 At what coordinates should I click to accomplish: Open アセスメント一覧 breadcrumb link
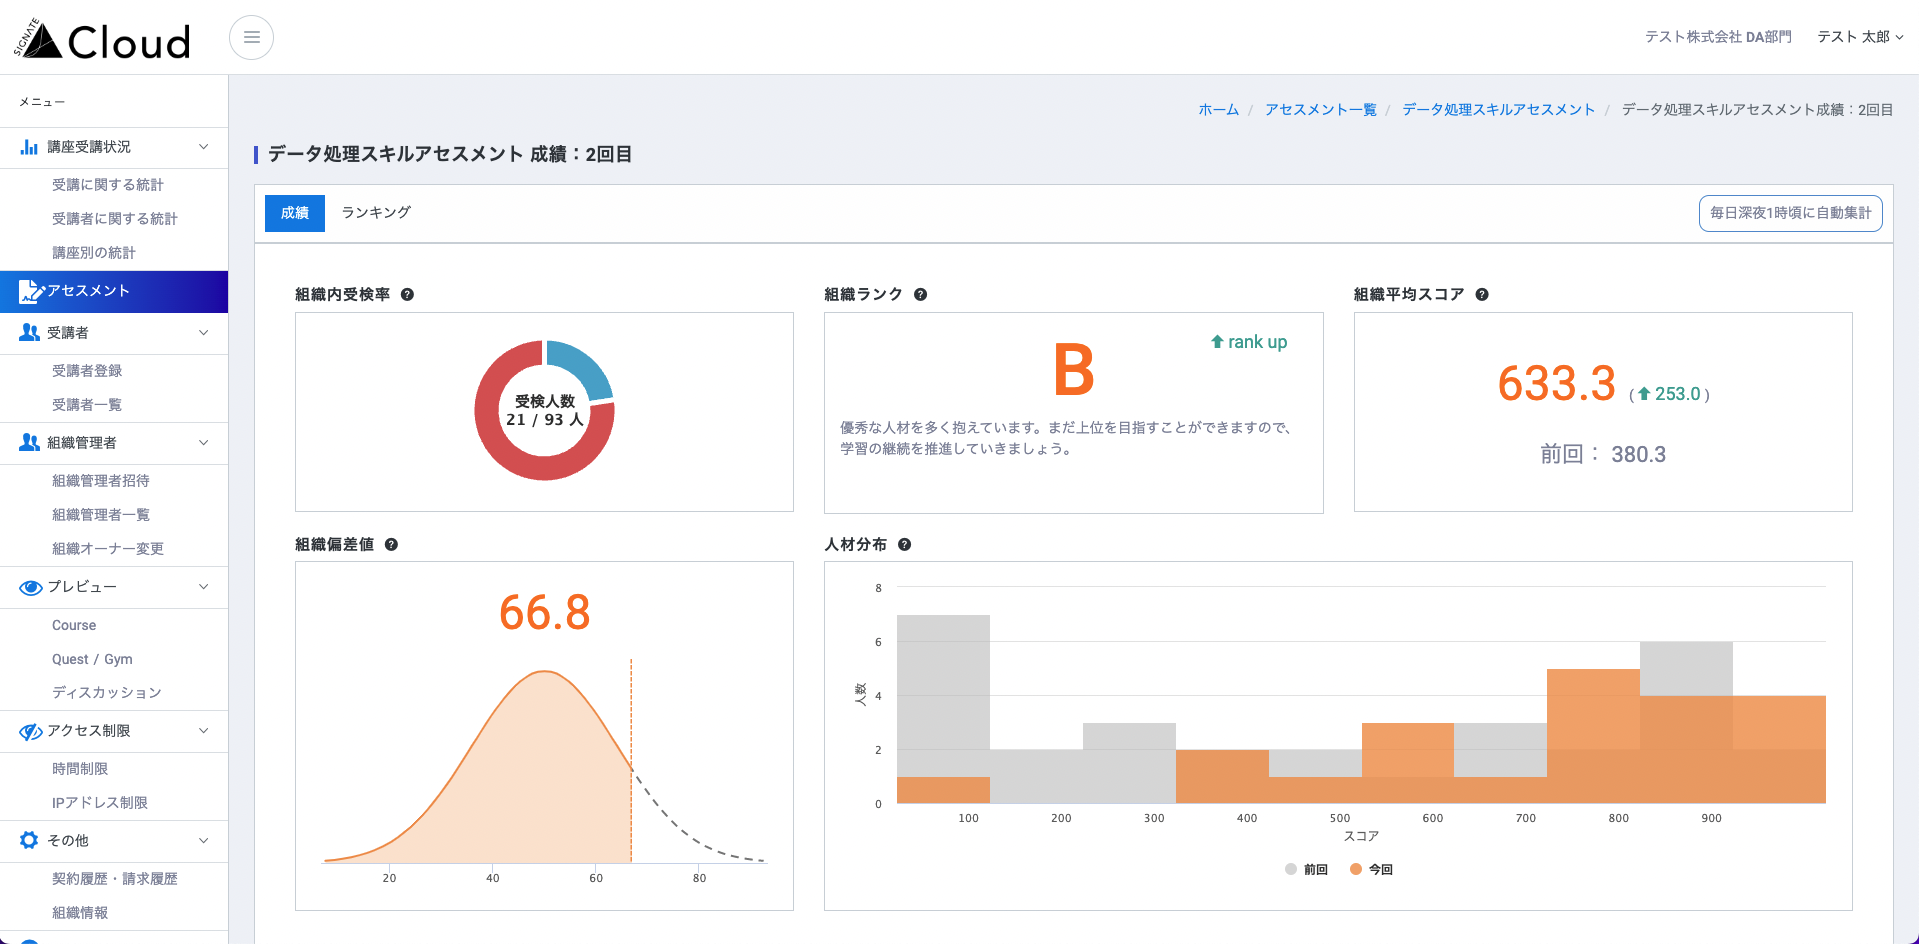[1320, 110]
